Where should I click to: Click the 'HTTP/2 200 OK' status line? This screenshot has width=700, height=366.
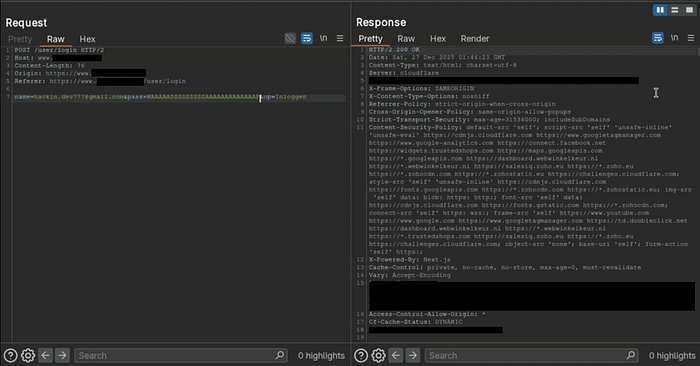[394, 50]
